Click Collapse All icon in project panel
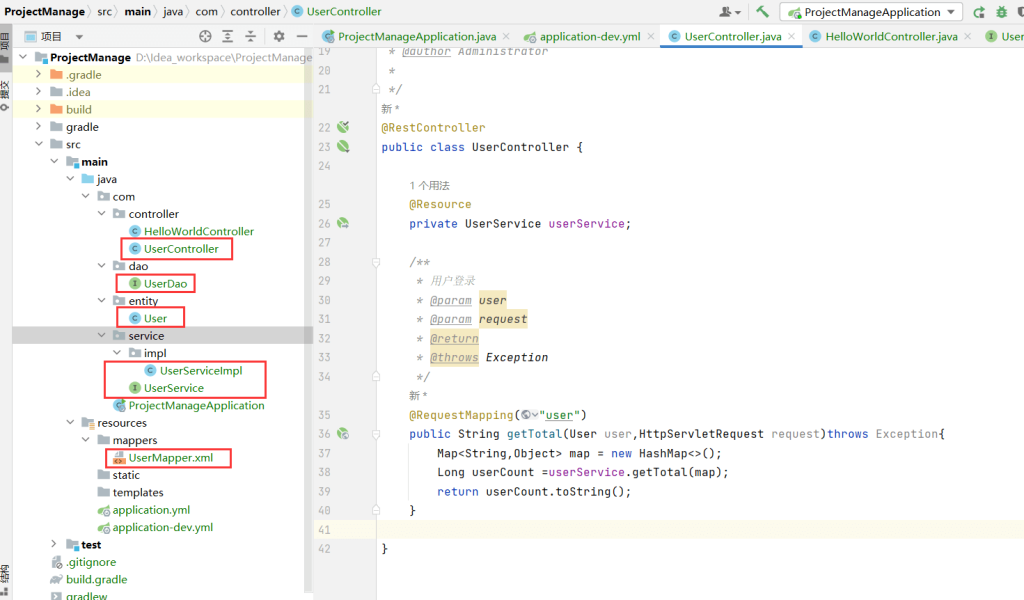The width and height of the screenshot is (1024, 600). click(251, 36)
